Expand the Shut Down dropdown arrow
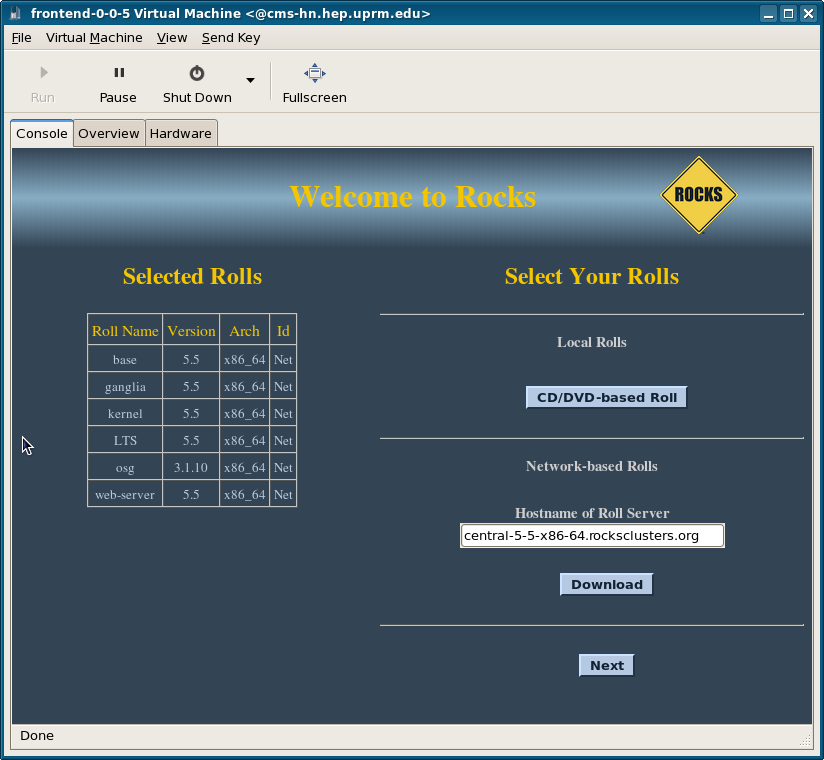This screenshot has height=760, width=824. (x=251, y=80)
